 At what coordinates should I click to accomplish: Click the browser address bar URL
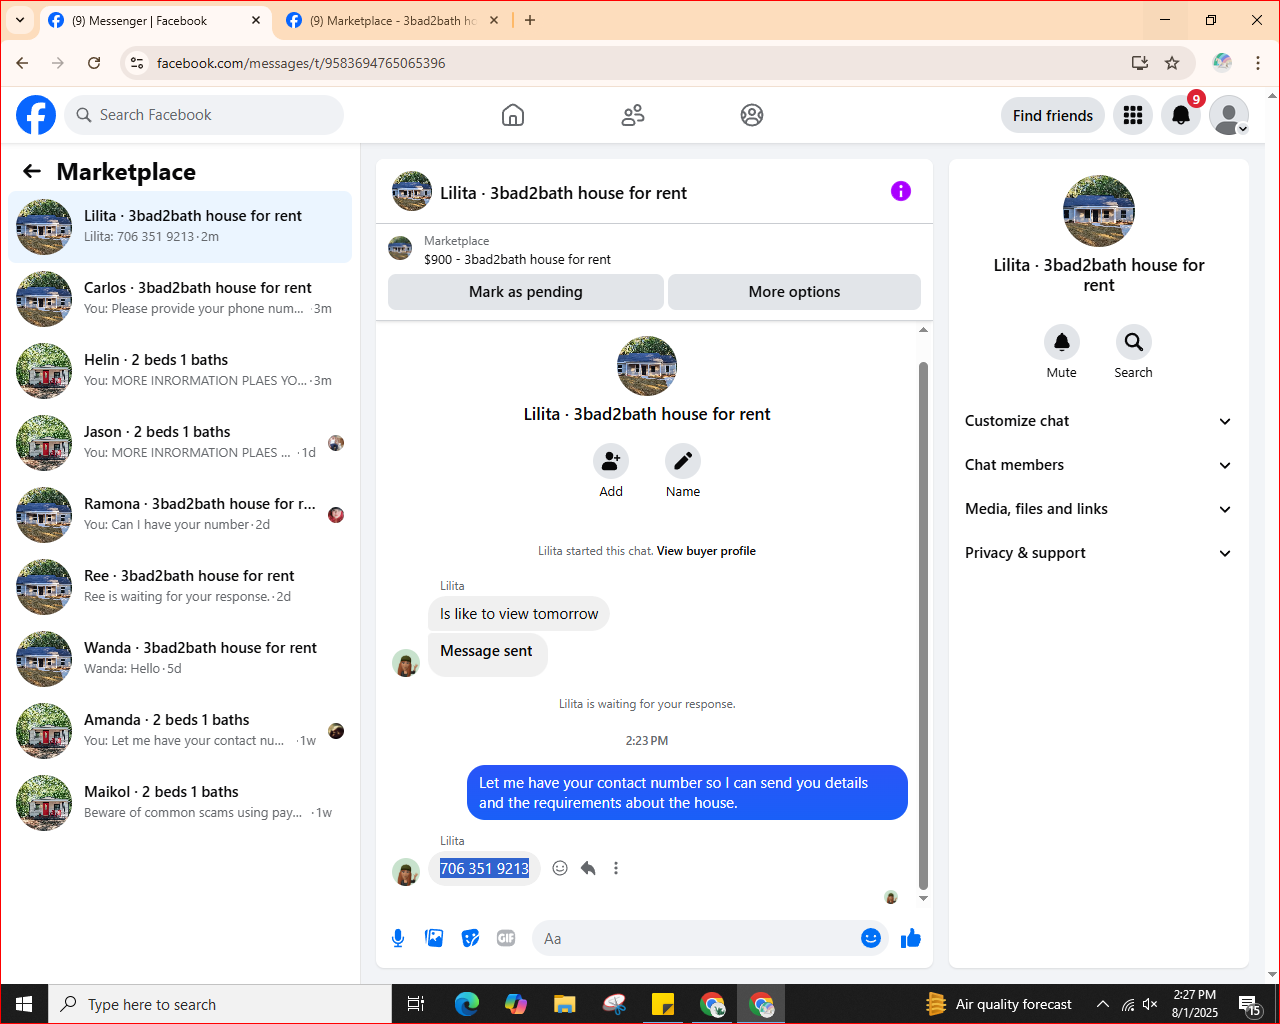point(301,63)
